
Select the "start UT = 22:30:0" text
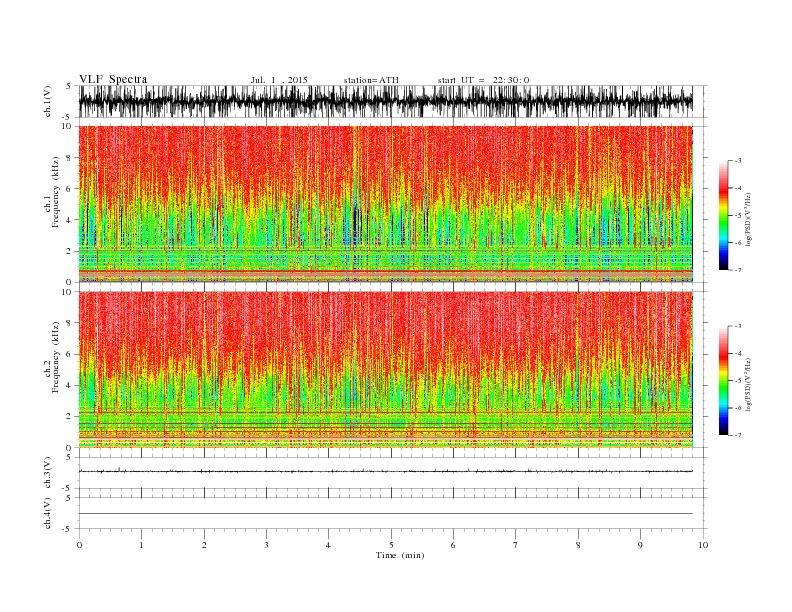pos(483,80)
